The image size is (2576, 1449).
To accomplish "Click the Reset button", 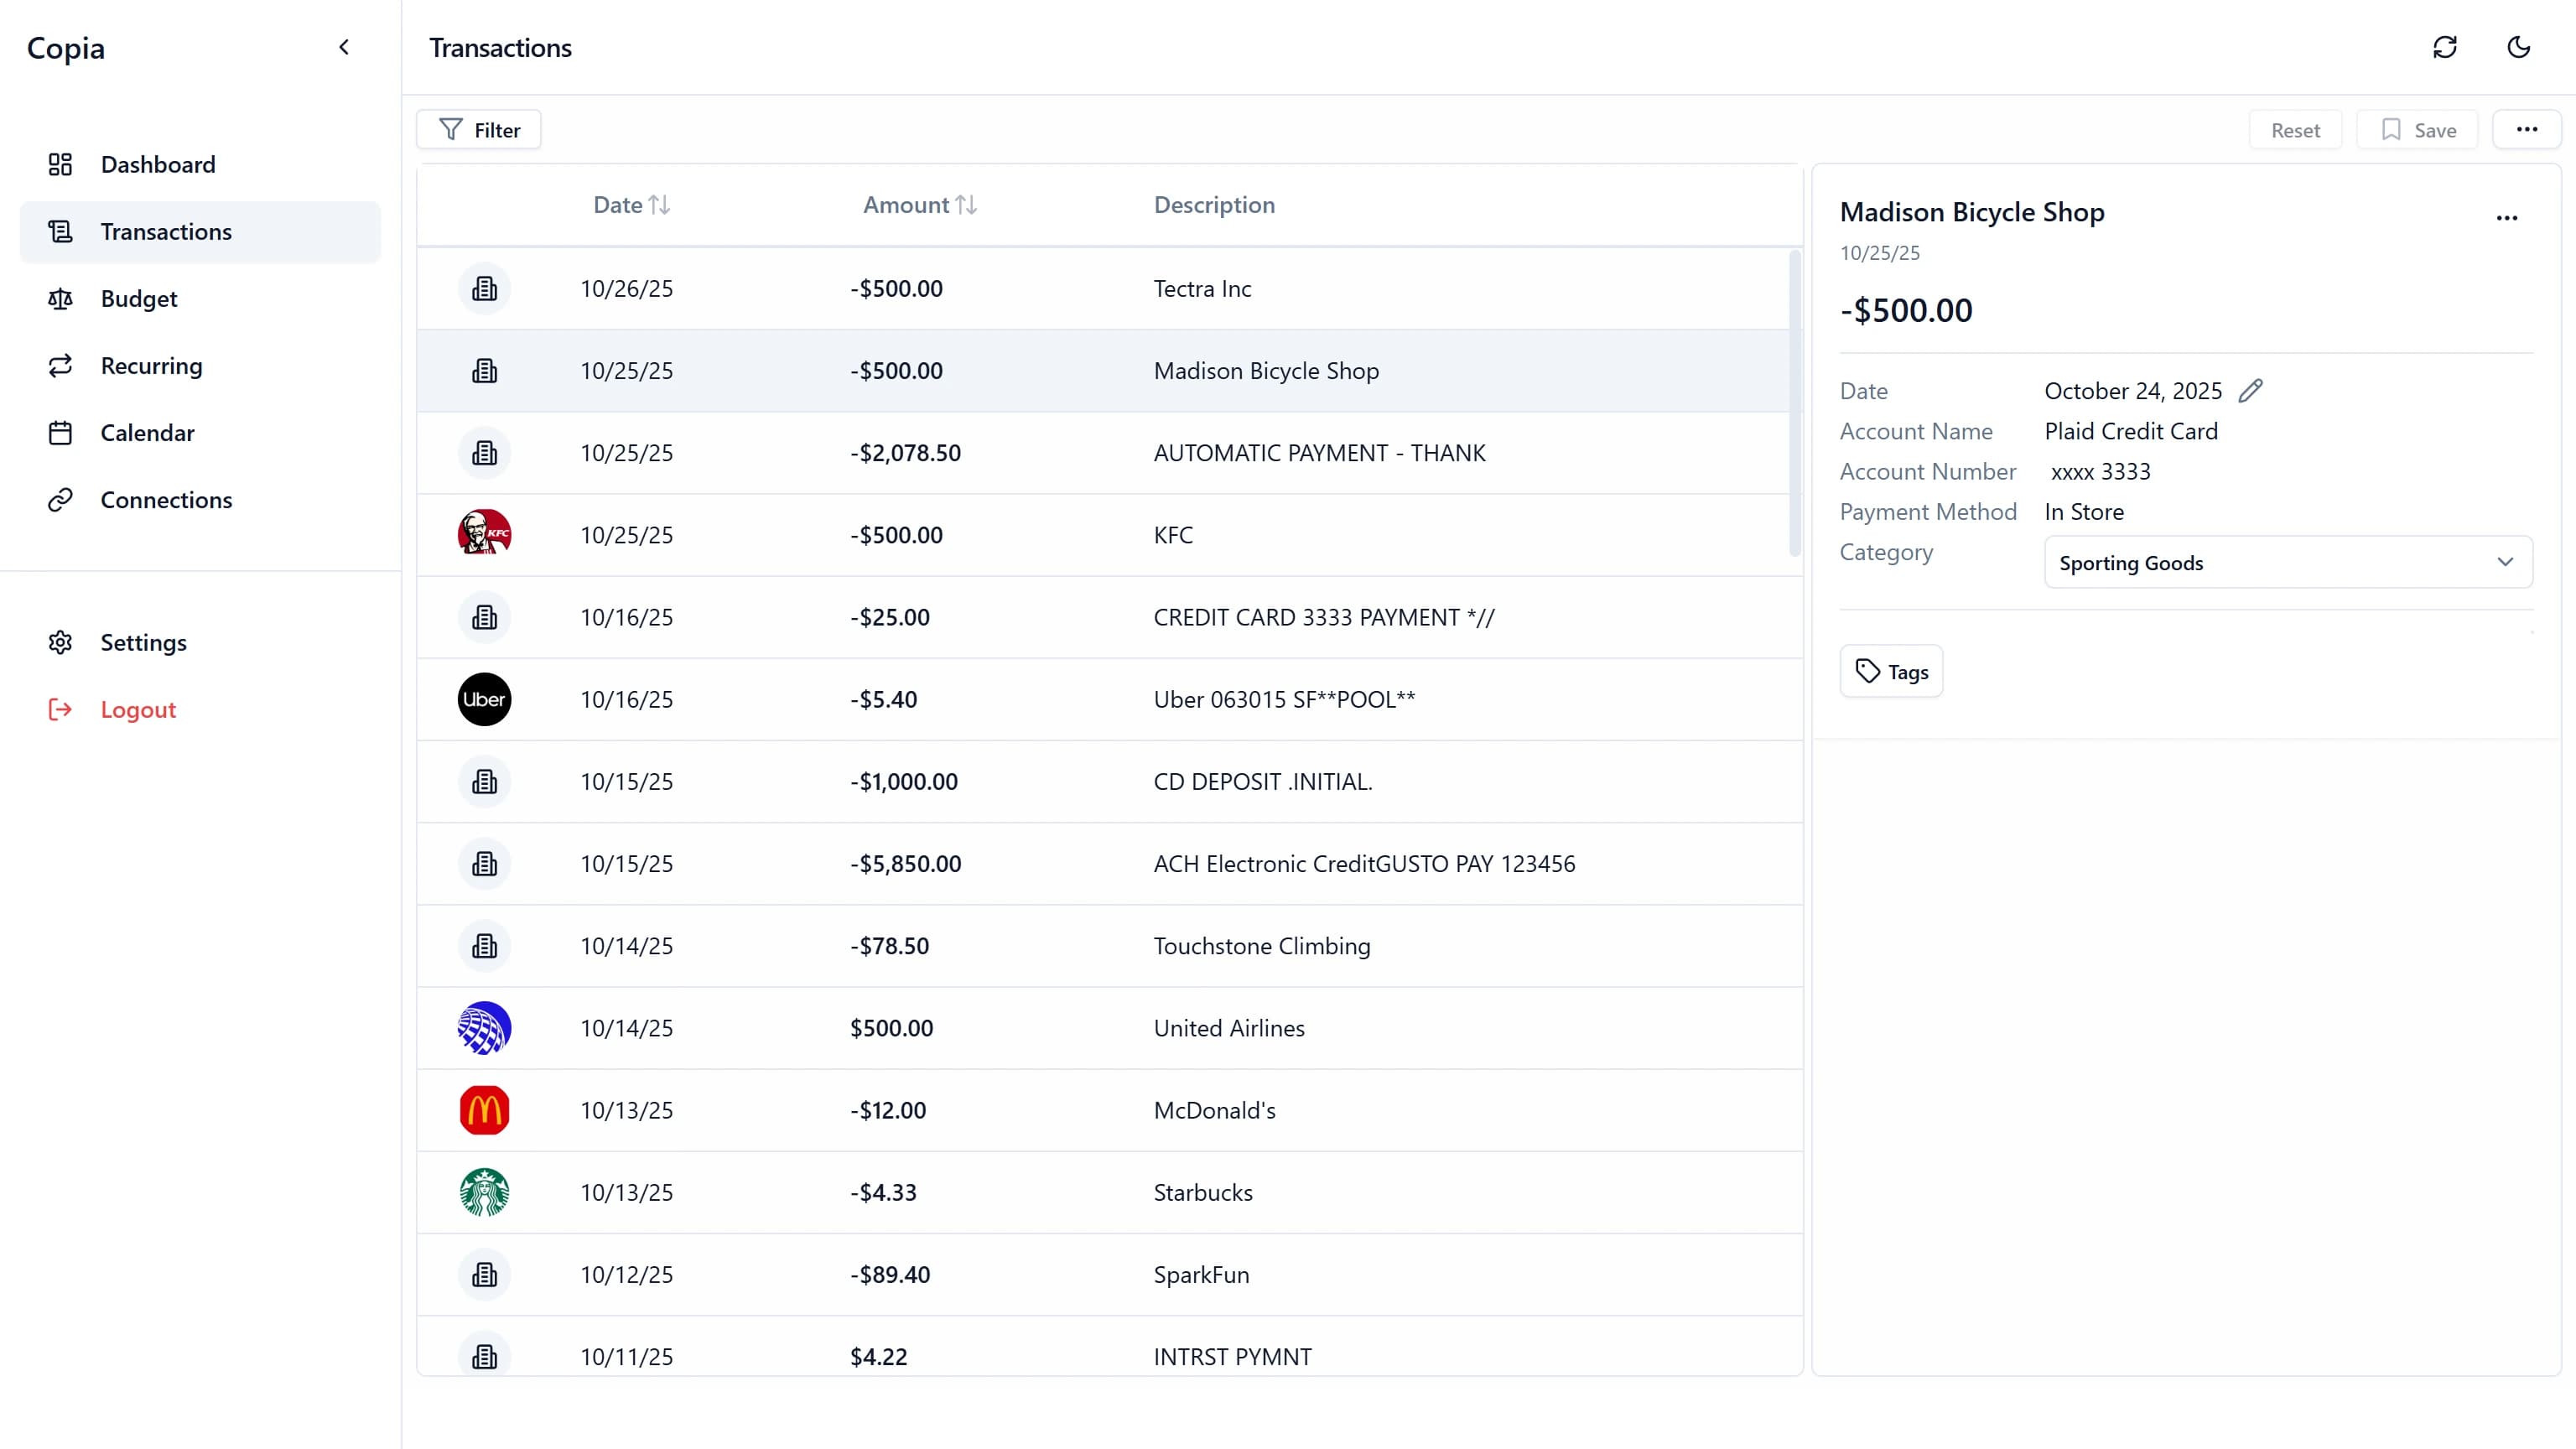I will point(2295,129).
